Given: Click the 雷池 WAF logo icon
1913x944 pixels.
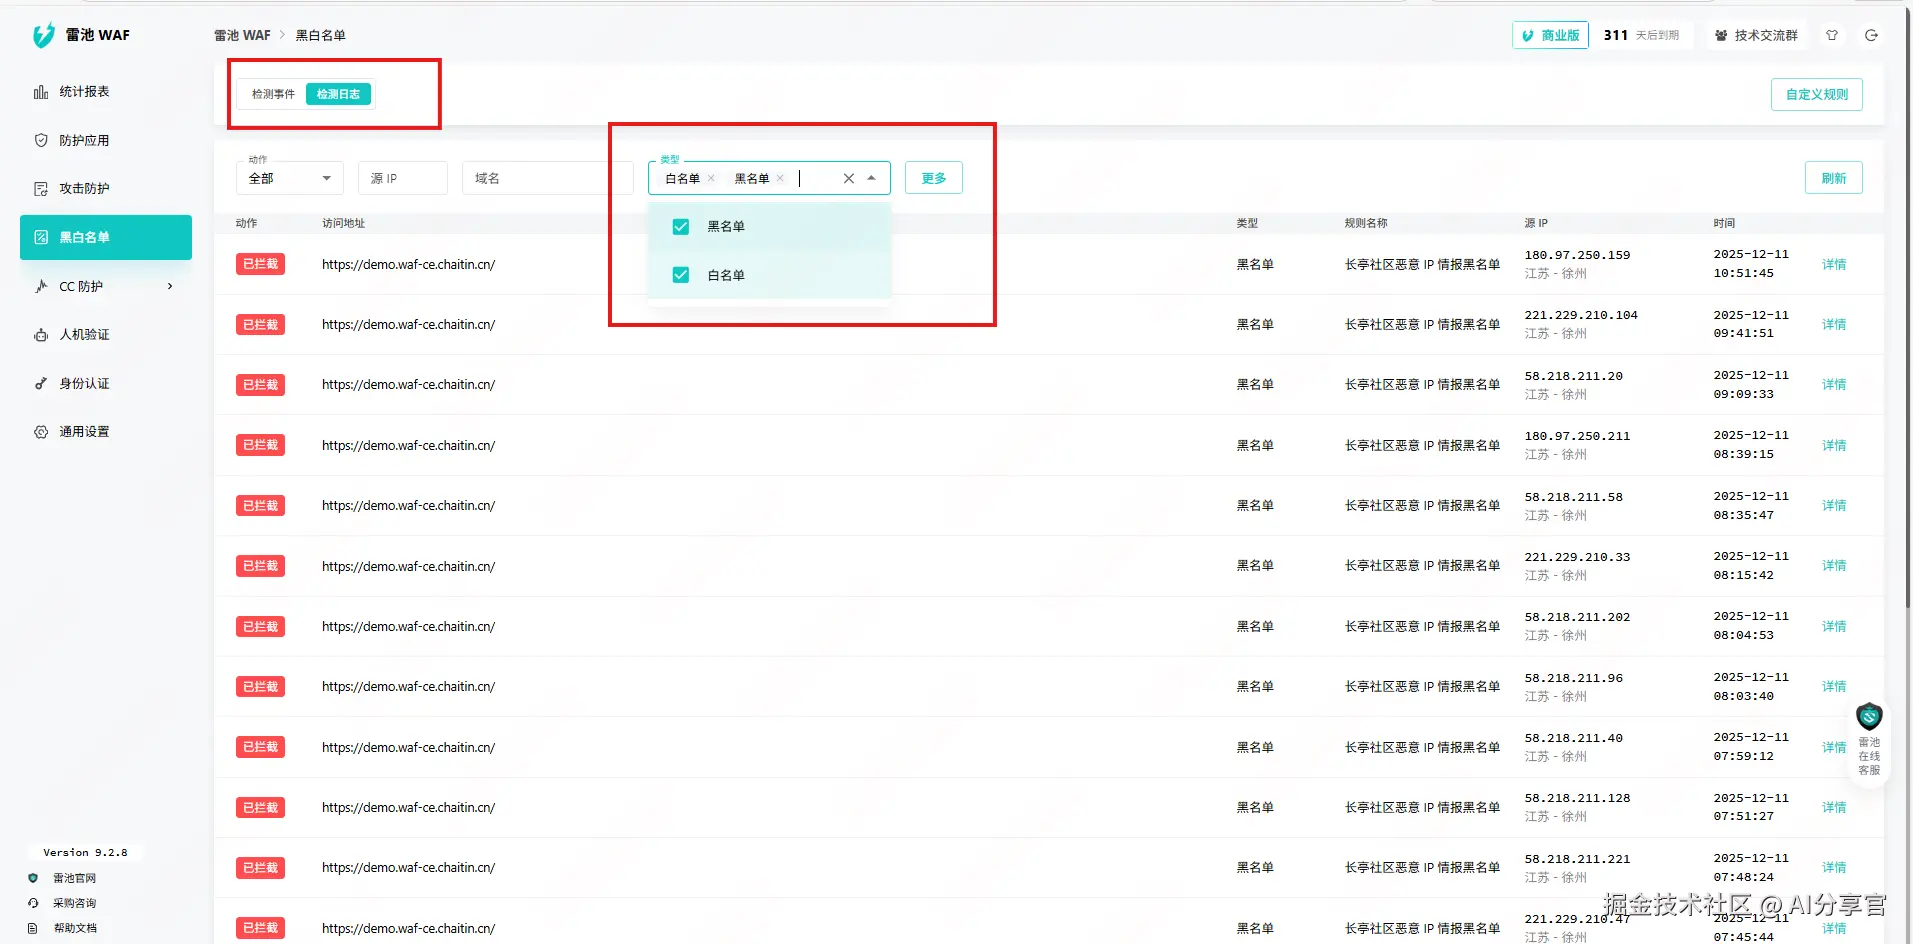Looking at the screenshot, I should 43,35.
